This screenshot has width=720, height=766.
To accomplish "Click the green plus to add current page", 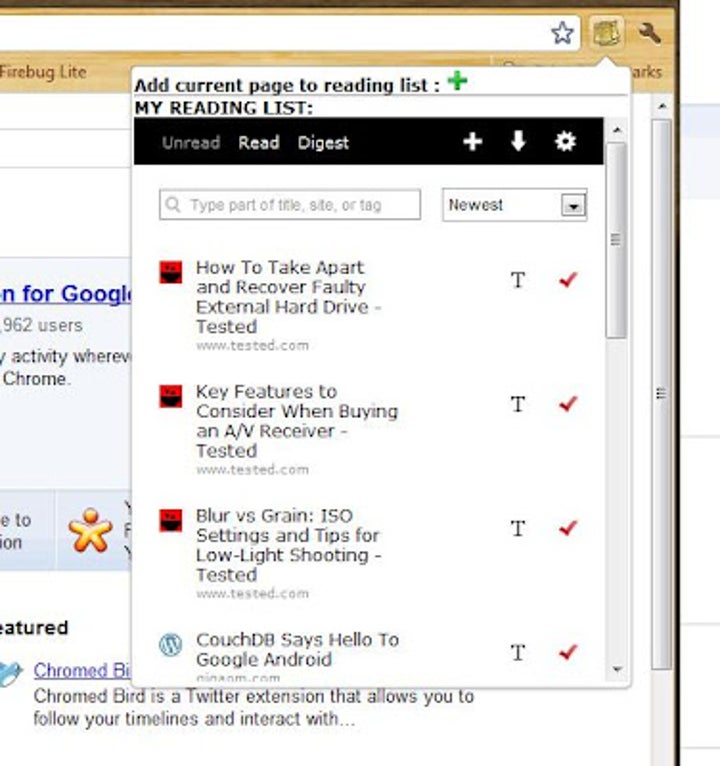I will point(457,81).
